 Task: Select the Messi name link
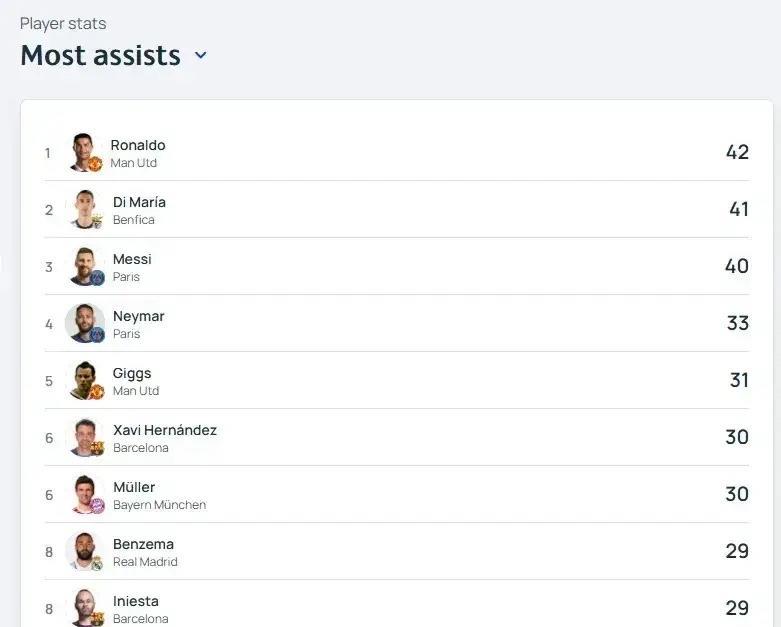(132, 259)
